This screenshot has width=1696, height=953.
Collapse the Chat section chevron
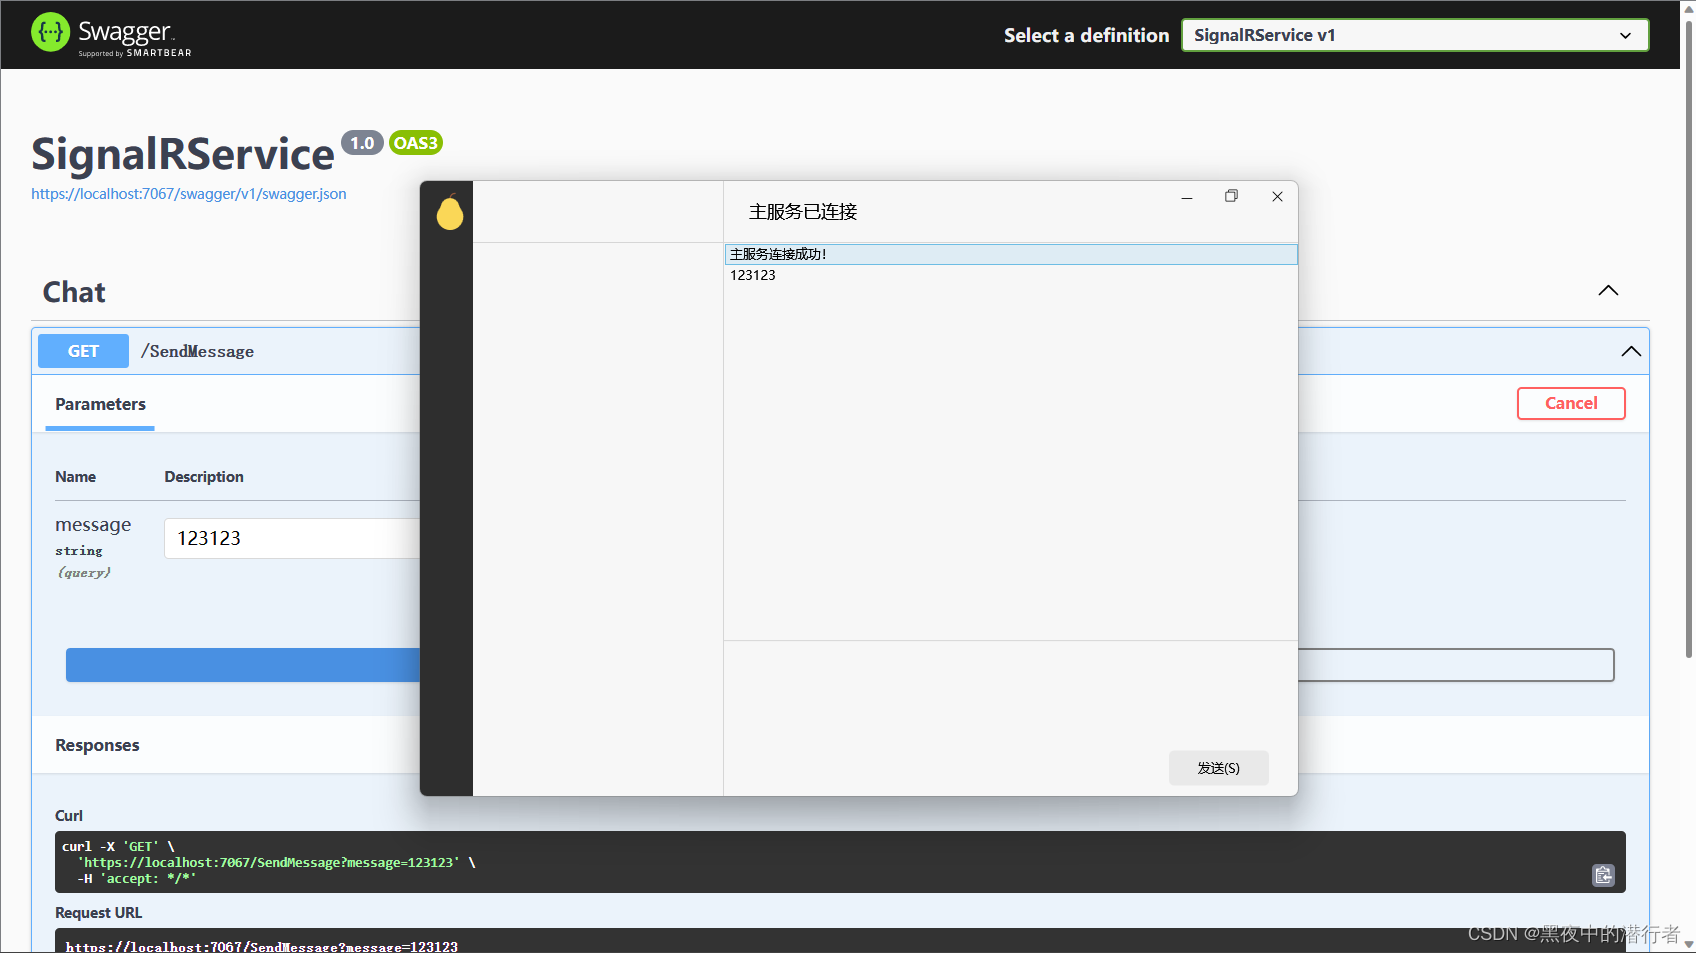tap(1608, 291)
